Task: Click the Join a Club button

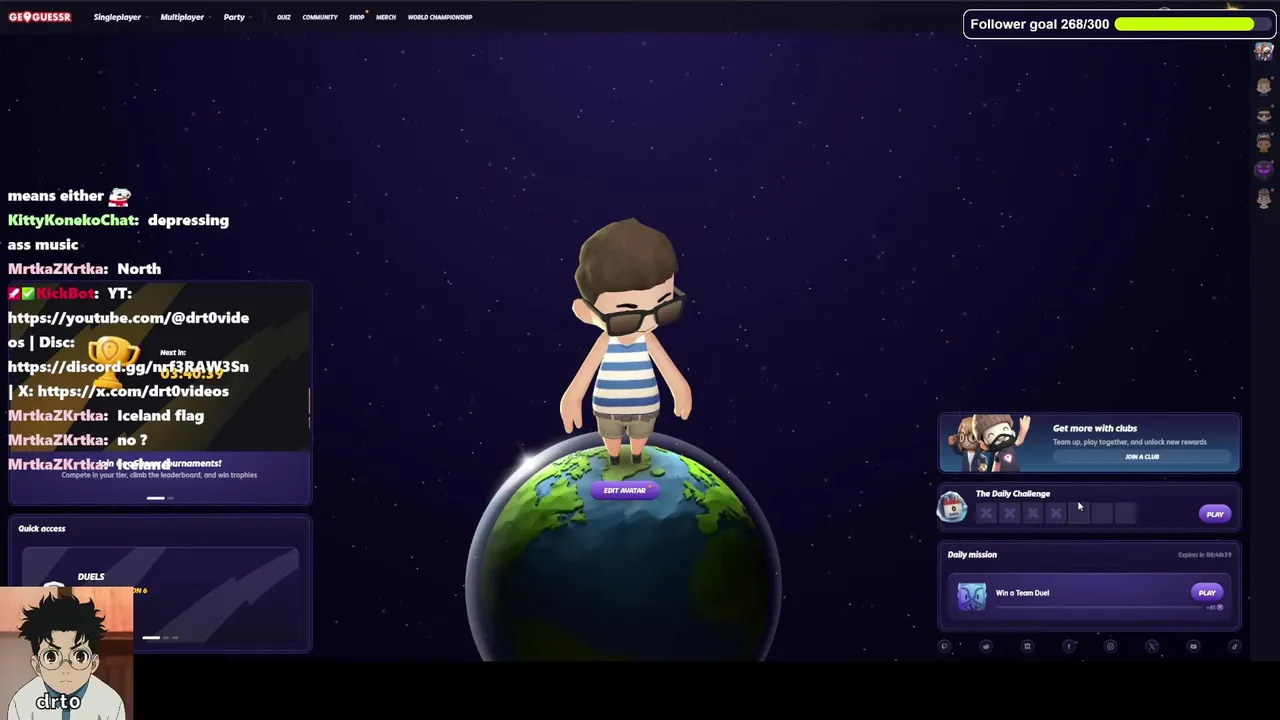Action: click(1142, 457)
